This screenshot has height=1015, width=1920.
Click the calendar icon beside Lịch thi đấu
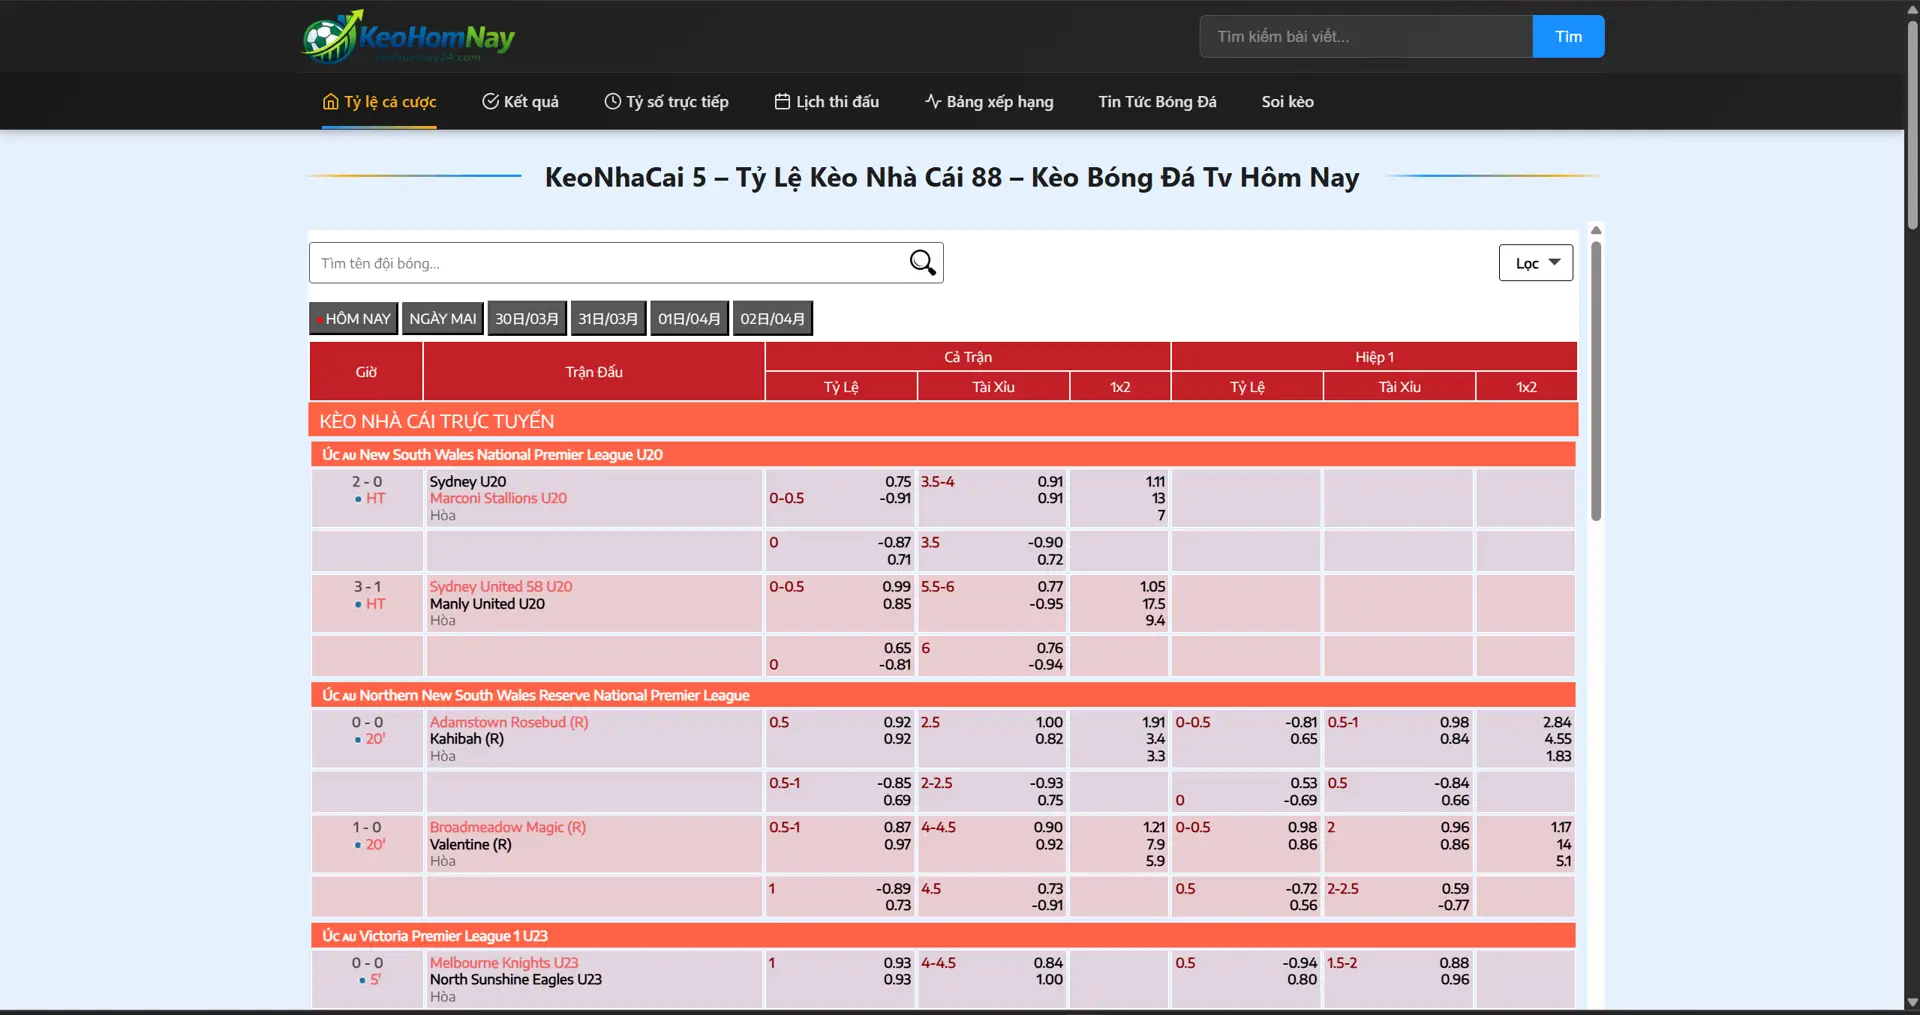tap(782, 102)
